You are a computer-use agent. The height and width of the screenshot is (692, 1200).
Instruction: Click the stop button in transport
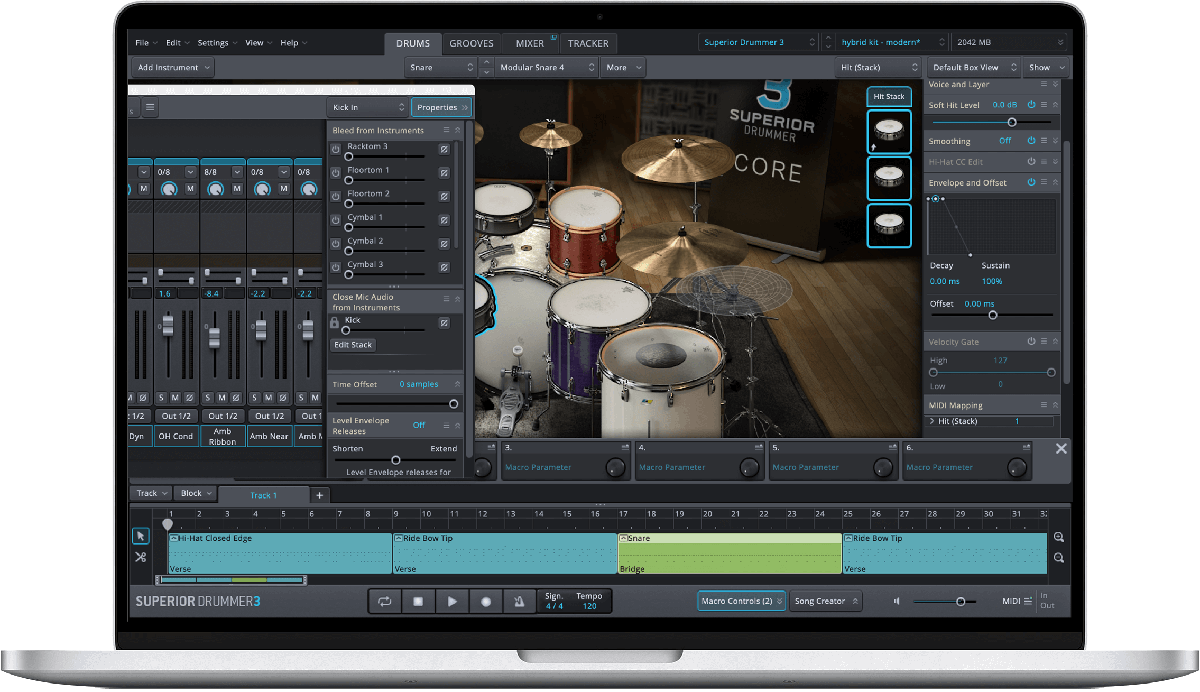coord(418,602)
